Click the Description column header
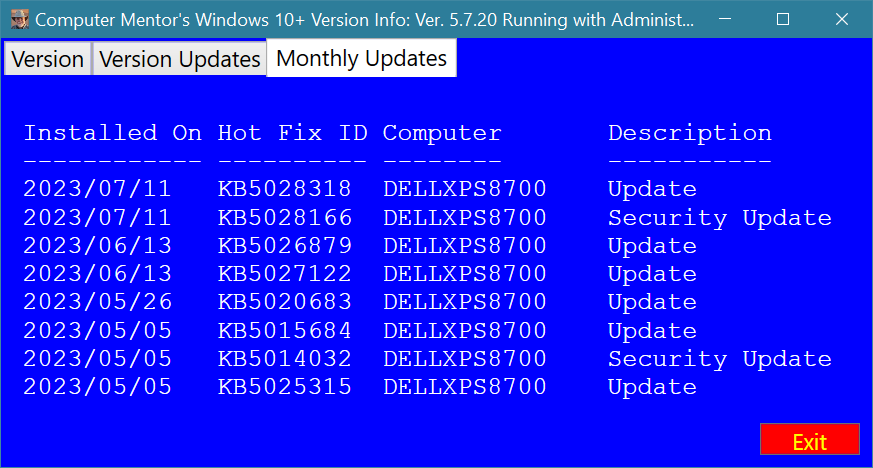This screenshot has height=468, width=873. 689,133
